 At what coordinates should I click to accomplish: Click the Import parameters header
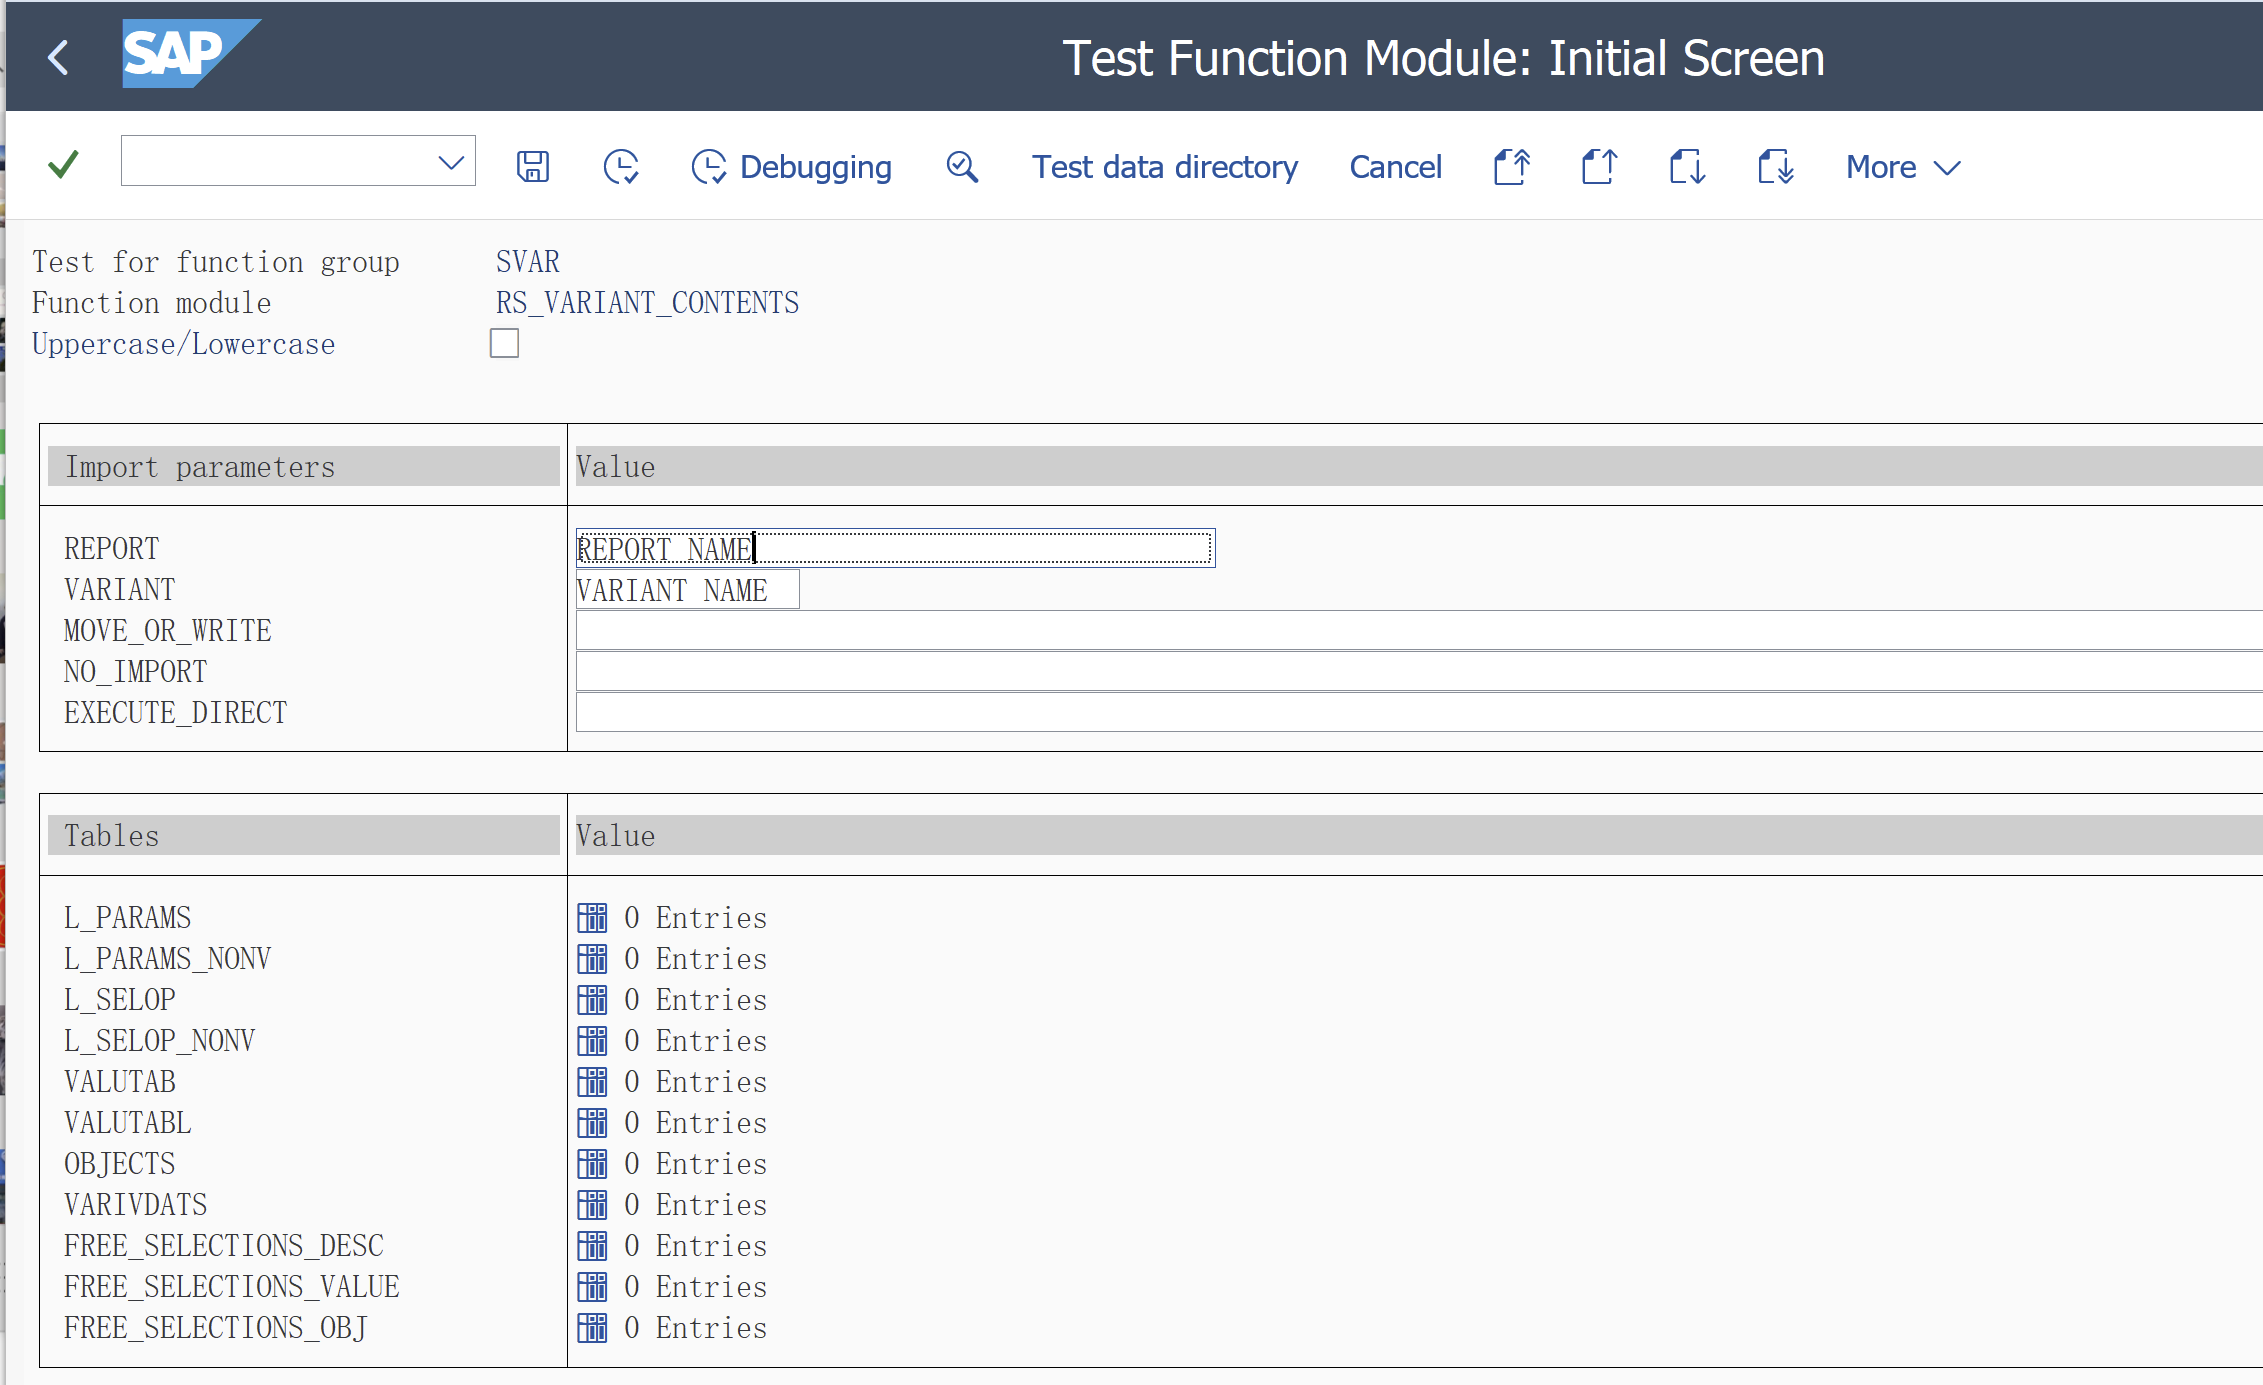[304, 466]
